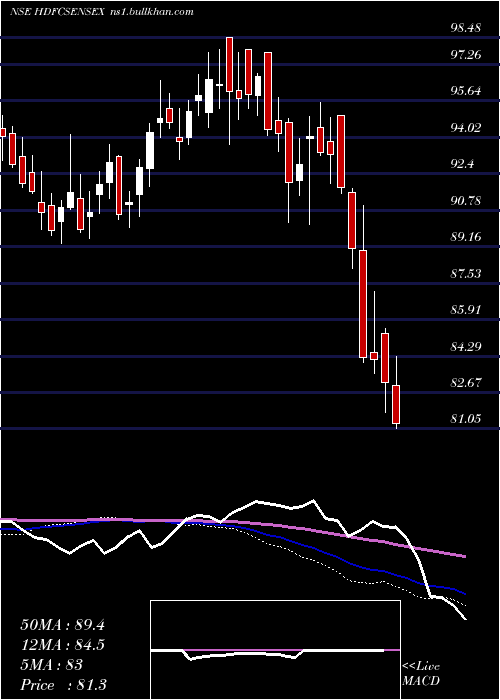Click the 95.64 price axis label
The height and width of the screenshot is (700, 500).
click(x=465, y=91)
